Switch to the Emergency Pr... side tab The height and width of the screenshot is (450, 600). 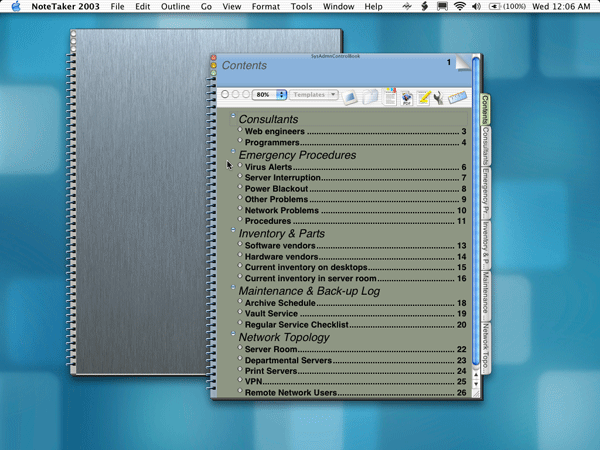pyautogui.click(x=485, y=193)
